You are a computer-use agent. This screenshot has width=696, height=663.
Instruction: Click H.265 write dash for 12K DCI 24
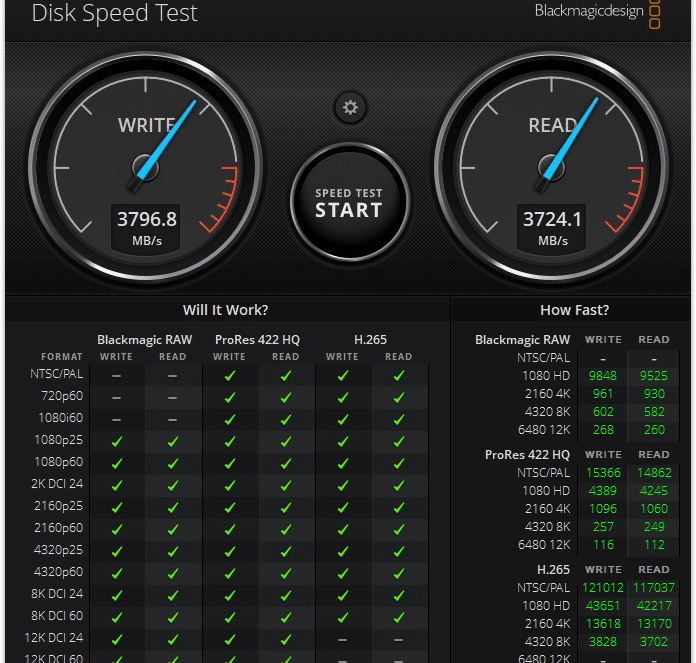click(x=342, y=640)
